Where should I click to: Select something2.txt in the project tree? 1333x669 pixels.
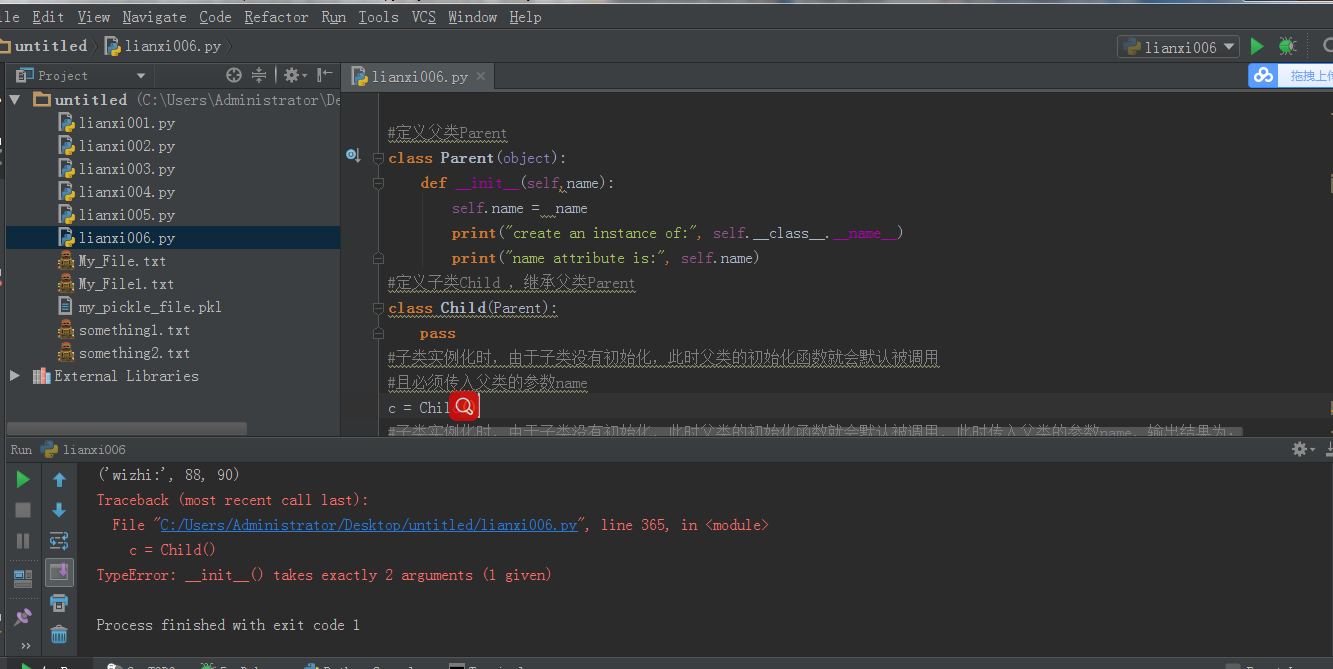134,353
